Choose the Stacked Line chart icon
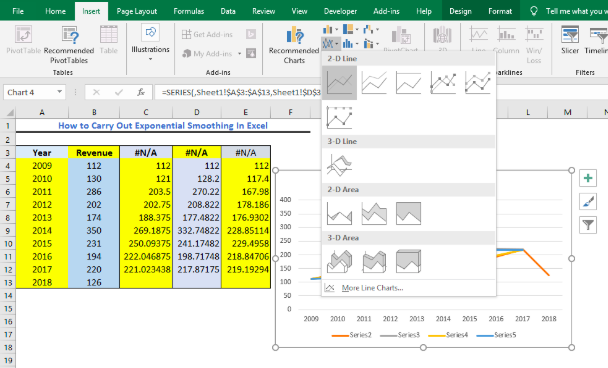Viewport: 608px width, 368px height. 374,83
